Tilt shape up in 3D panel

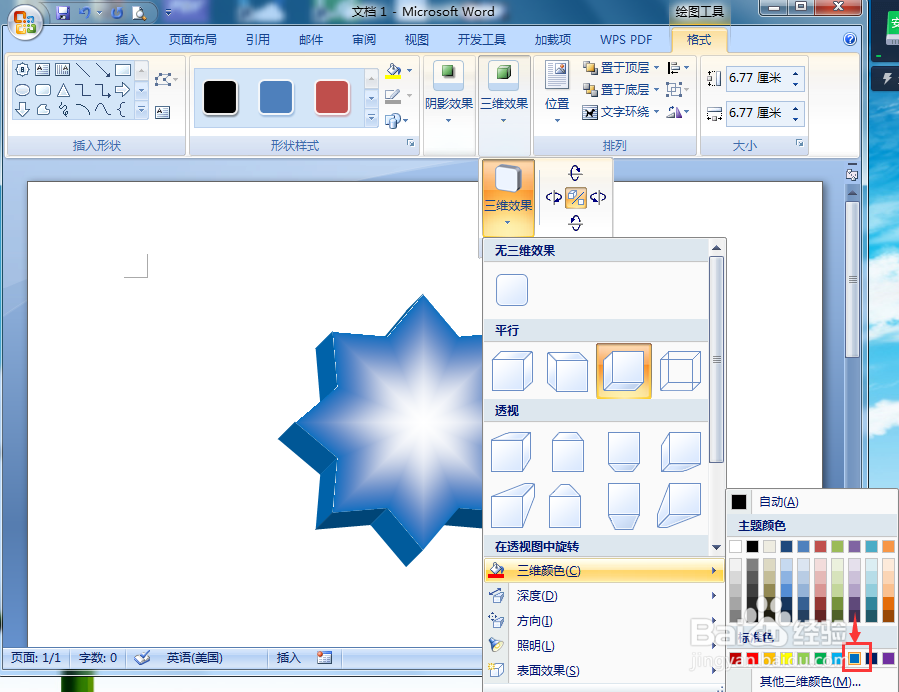tap(575, 172)
